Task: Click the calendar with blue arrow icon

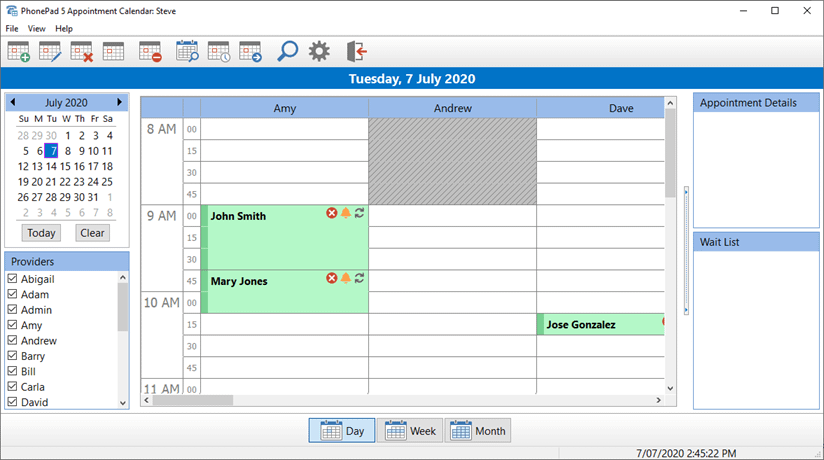Action: click(250, 52)
